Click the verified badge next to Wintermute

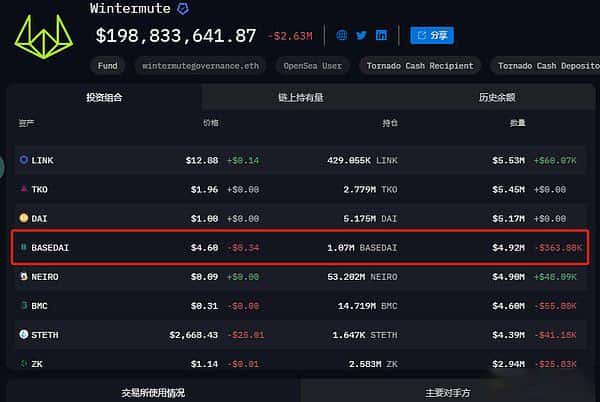(183, 8)
